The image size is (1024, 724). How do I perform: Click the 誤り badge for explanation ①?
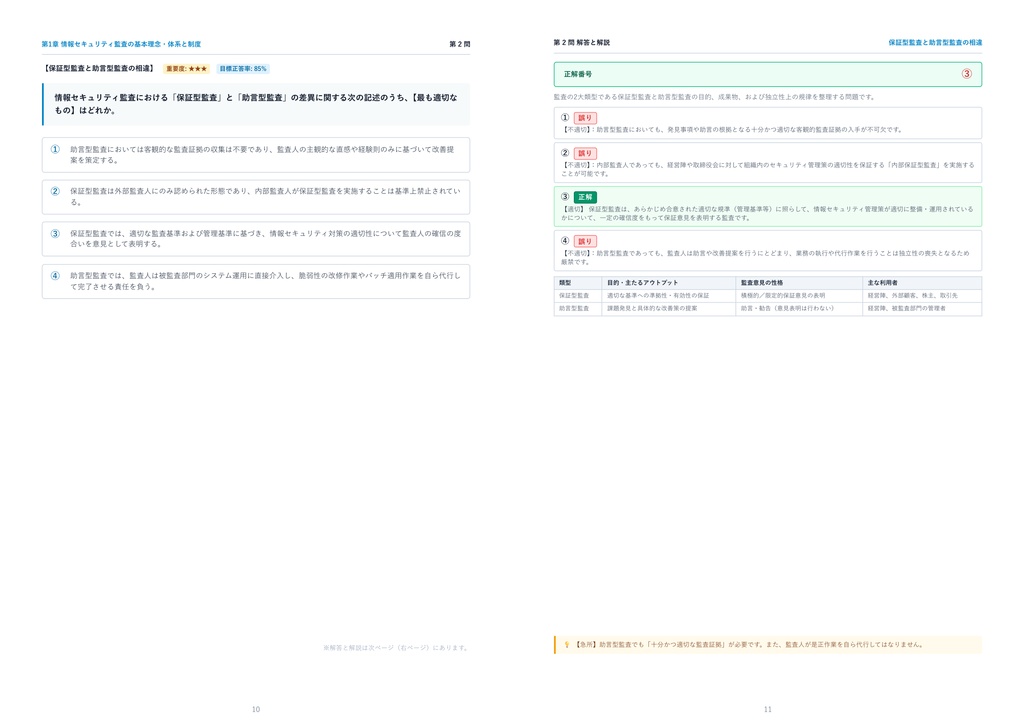[584, 118]
